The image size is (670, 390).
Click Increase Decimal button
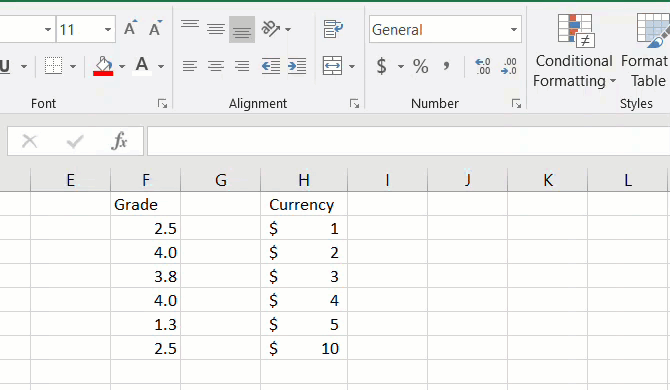pos(483,66)
